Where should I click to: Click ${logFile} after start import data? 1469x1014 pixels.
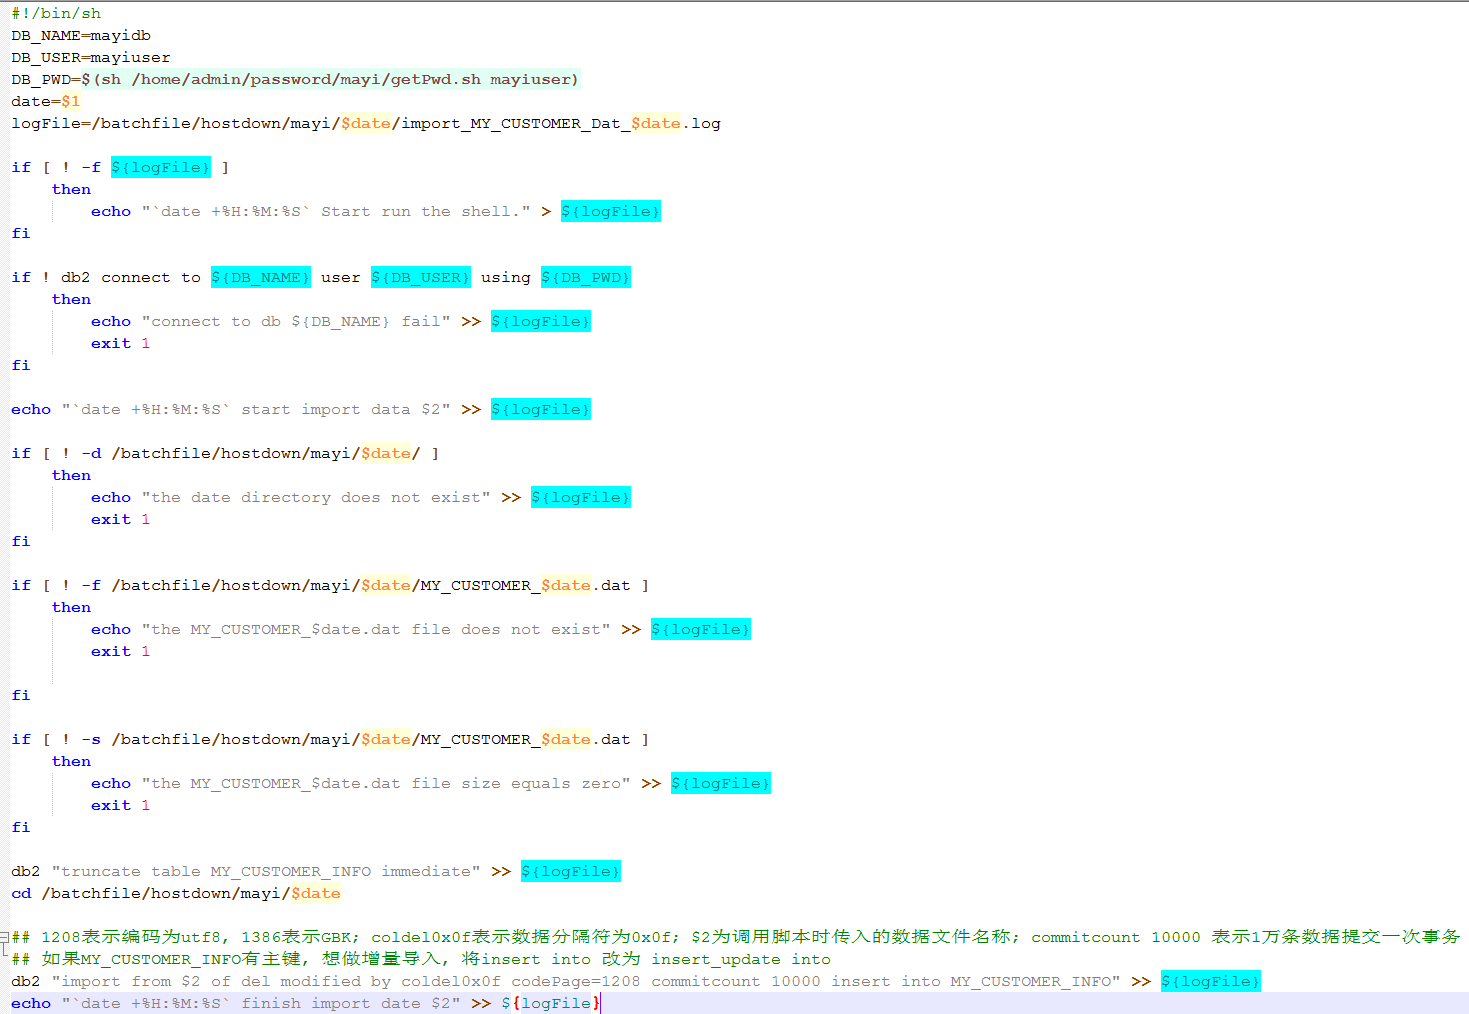pyautogui.click(x=541, y=409)
